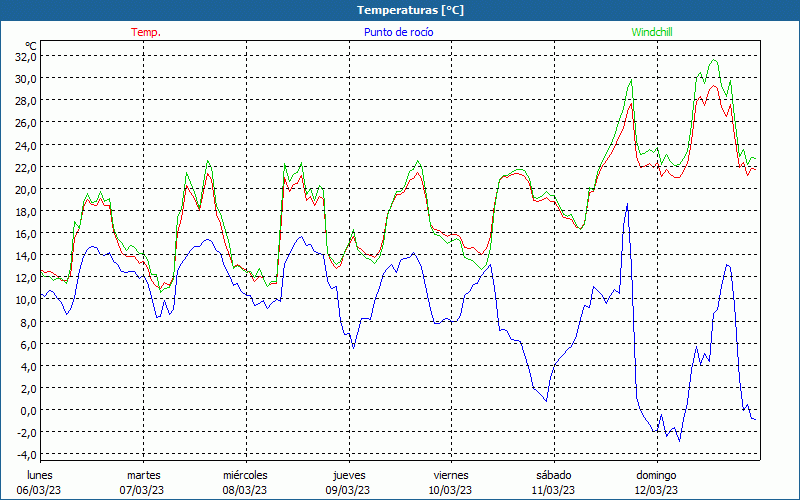
Task: Click the 8,0 y-axis label
Action: (x=29, y=322)
